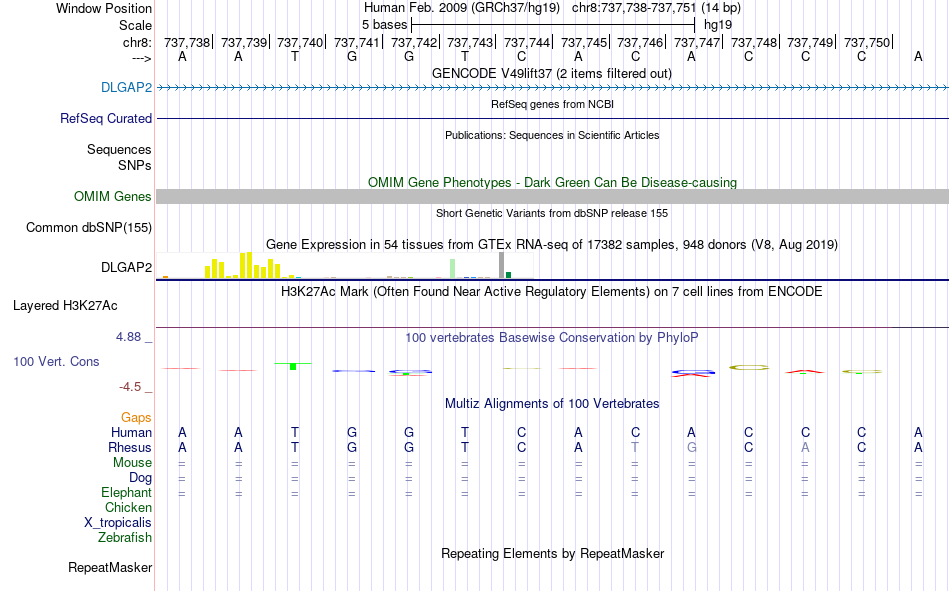This screenshot has width=950, height=591.
Task: Open the black DLGAP2 GTEx expression label
Action: coord(127,267)
